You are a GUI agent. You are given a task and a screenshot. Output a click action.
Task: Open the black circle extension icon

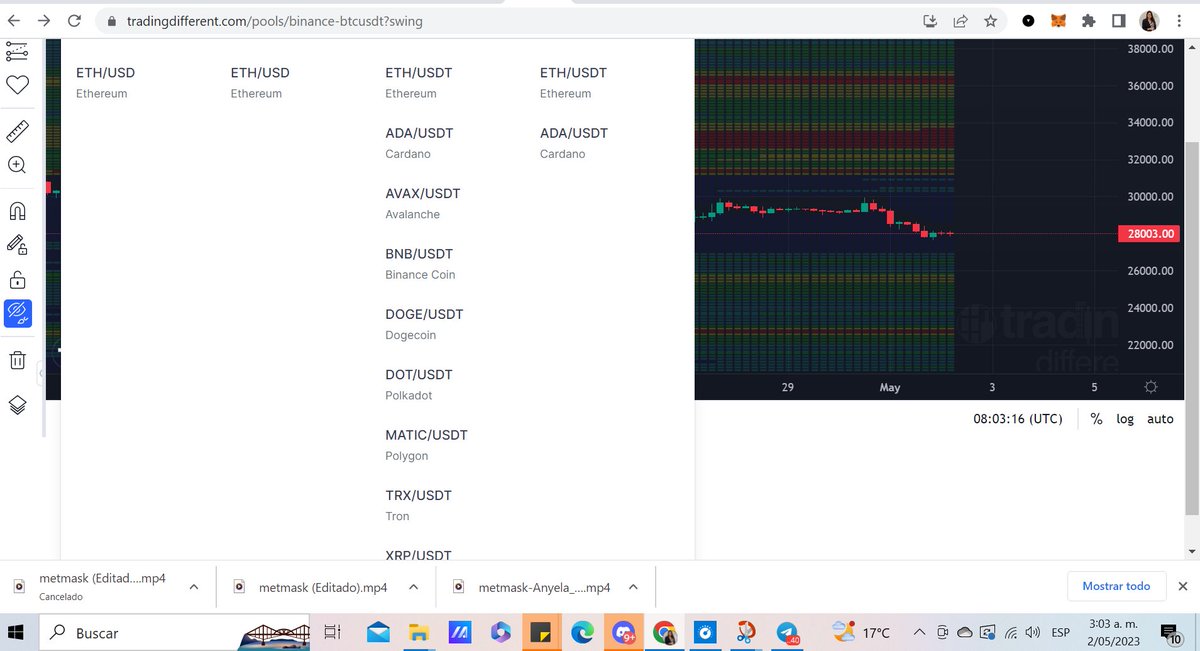(1028, 20)
